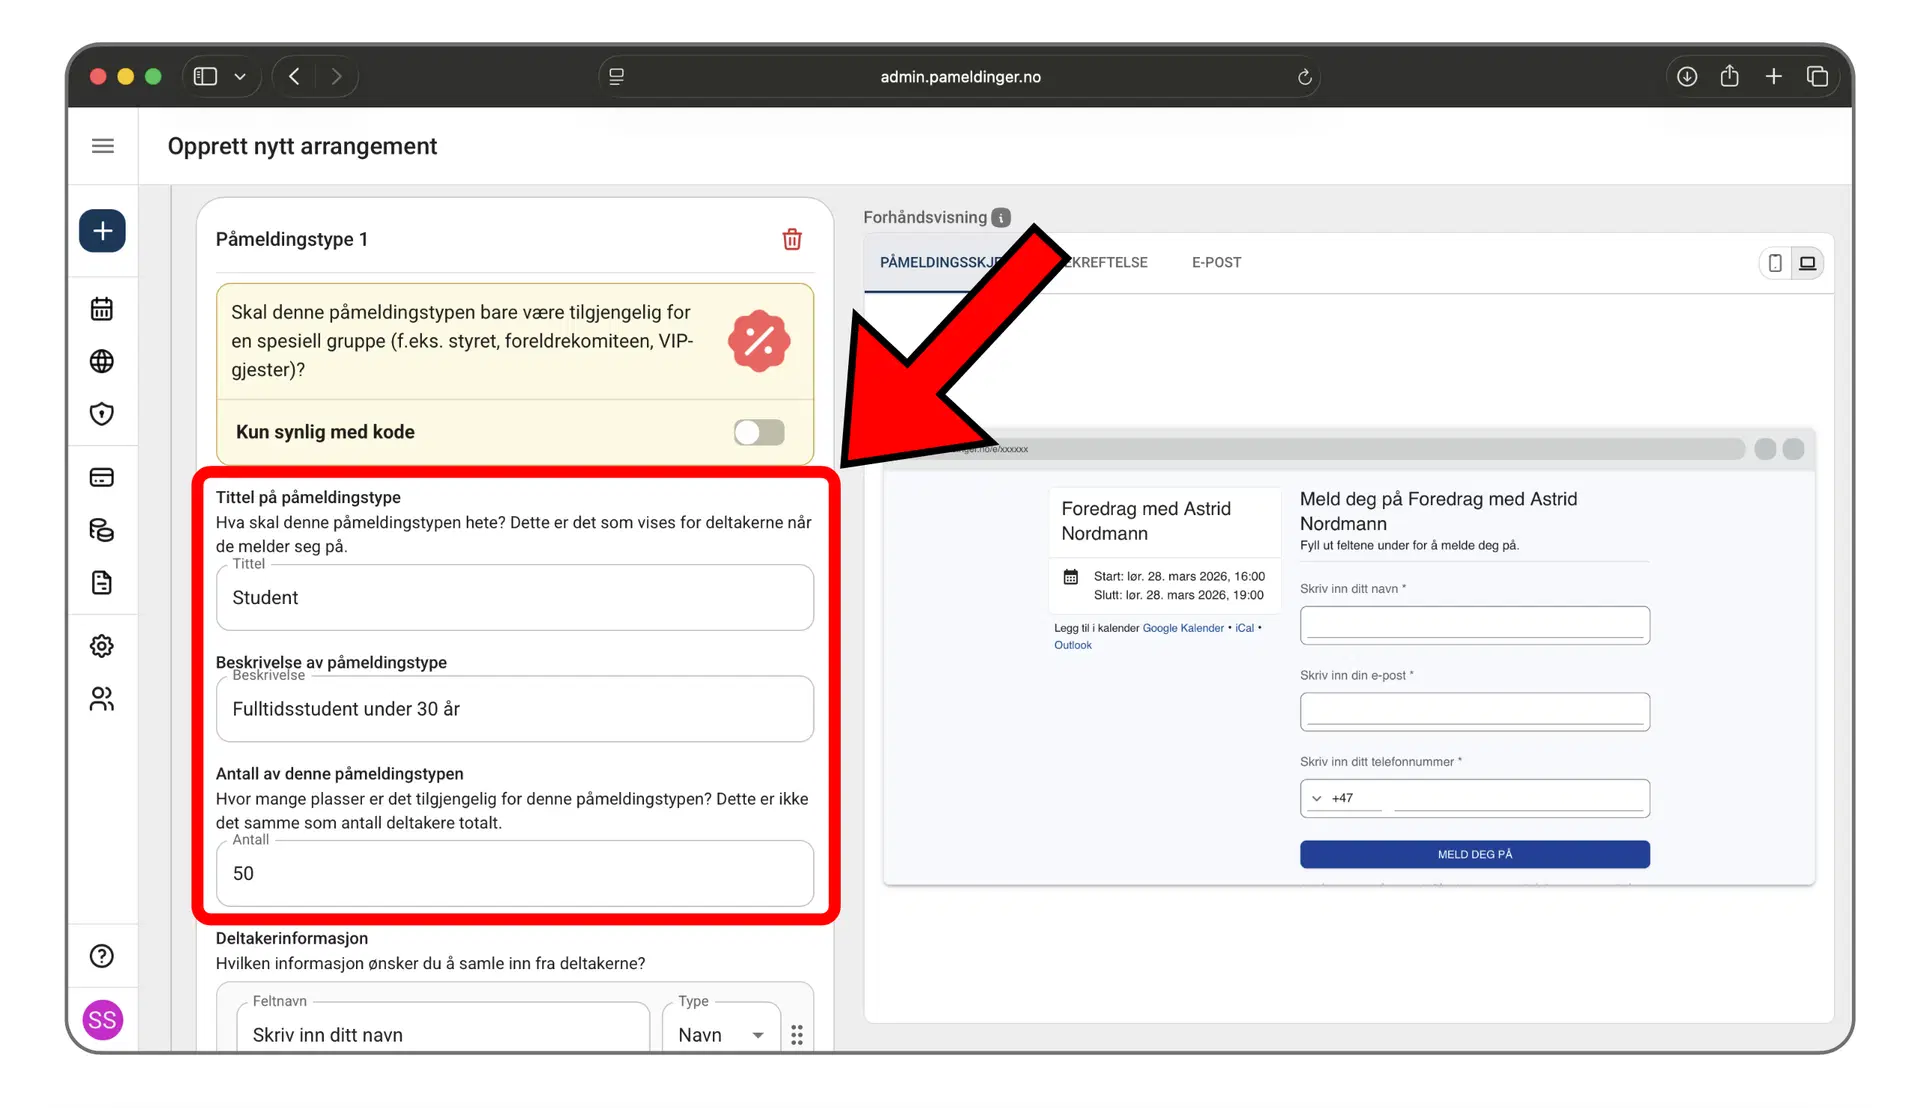Switch preview to desktop view
1920x1108 pixels.
pyautogui.click(x=1808, y=263)
